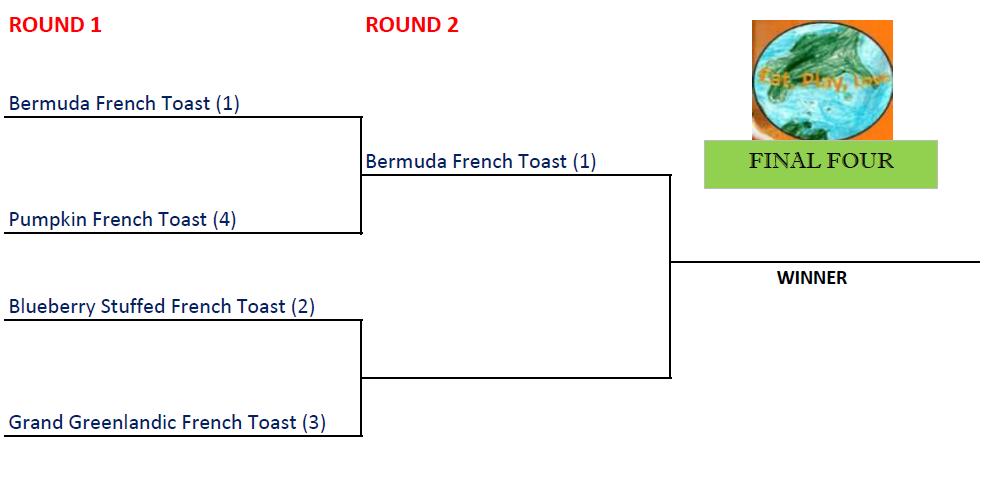Viewport: 988px width, 500px height.
Task: Click seed number (4) beside Pumpkin
Action: (x=224, y=219)
